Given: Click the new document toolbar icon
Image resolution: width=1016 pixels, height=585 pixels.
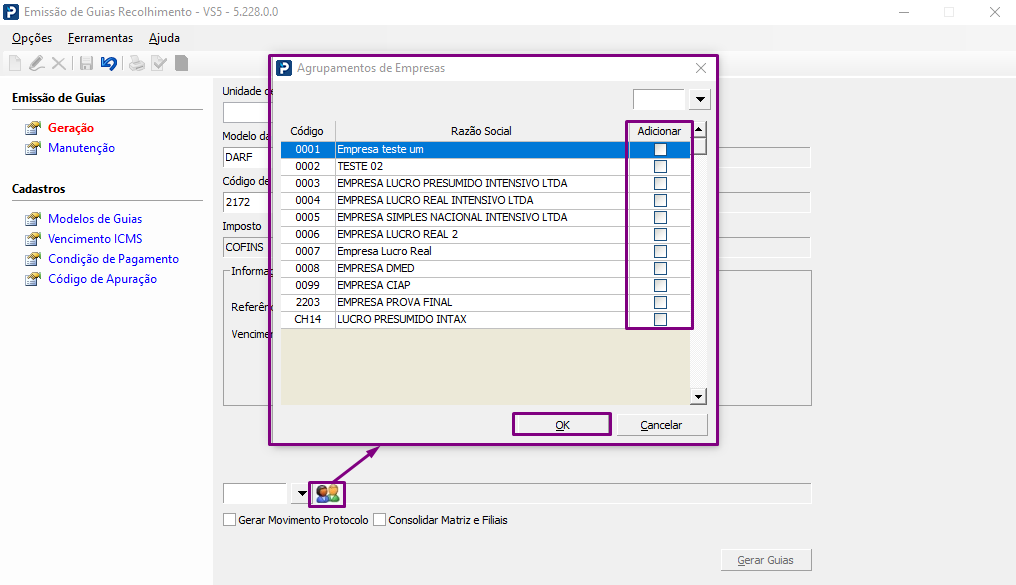Looking at the screenshot, I should (15, 63).
